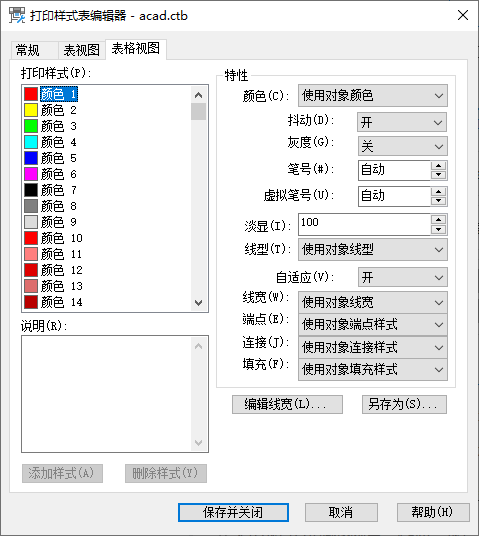Click the dark gray swatch for 颜色 8
Viewport: 479px width, 536px height.
pos(31,206)
